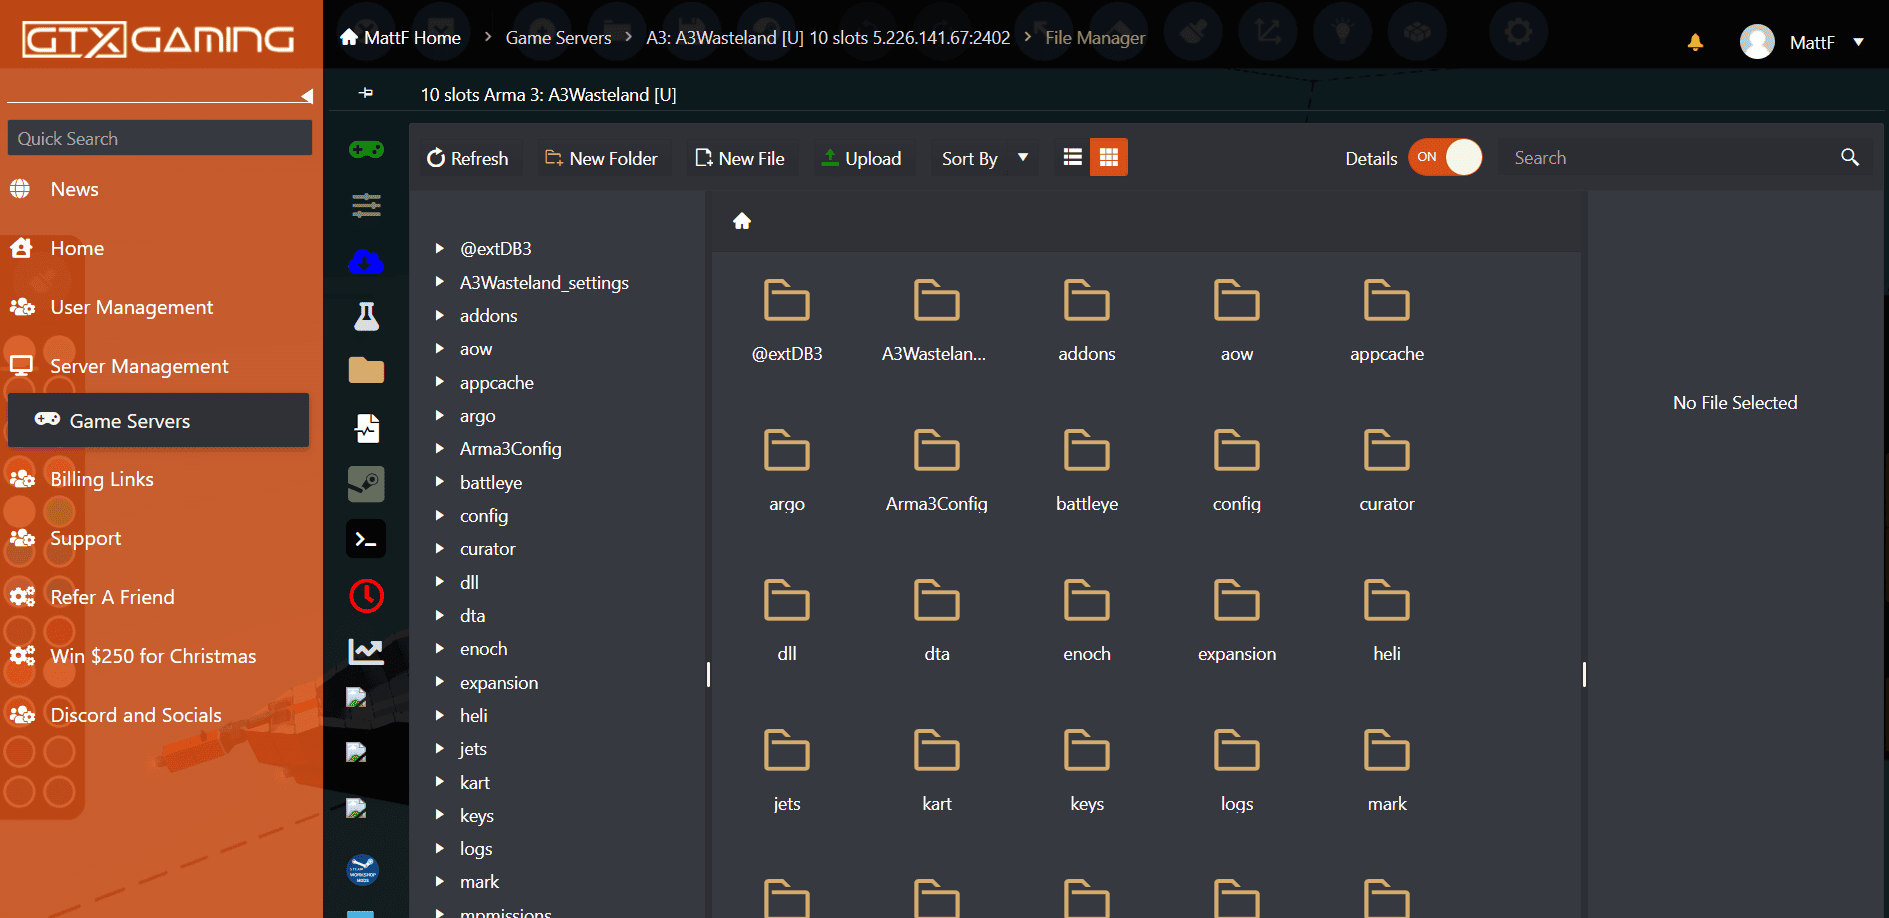Screen dimensions: 1889x918
Task: Click the New Folder button
Action: coord(601,159)
